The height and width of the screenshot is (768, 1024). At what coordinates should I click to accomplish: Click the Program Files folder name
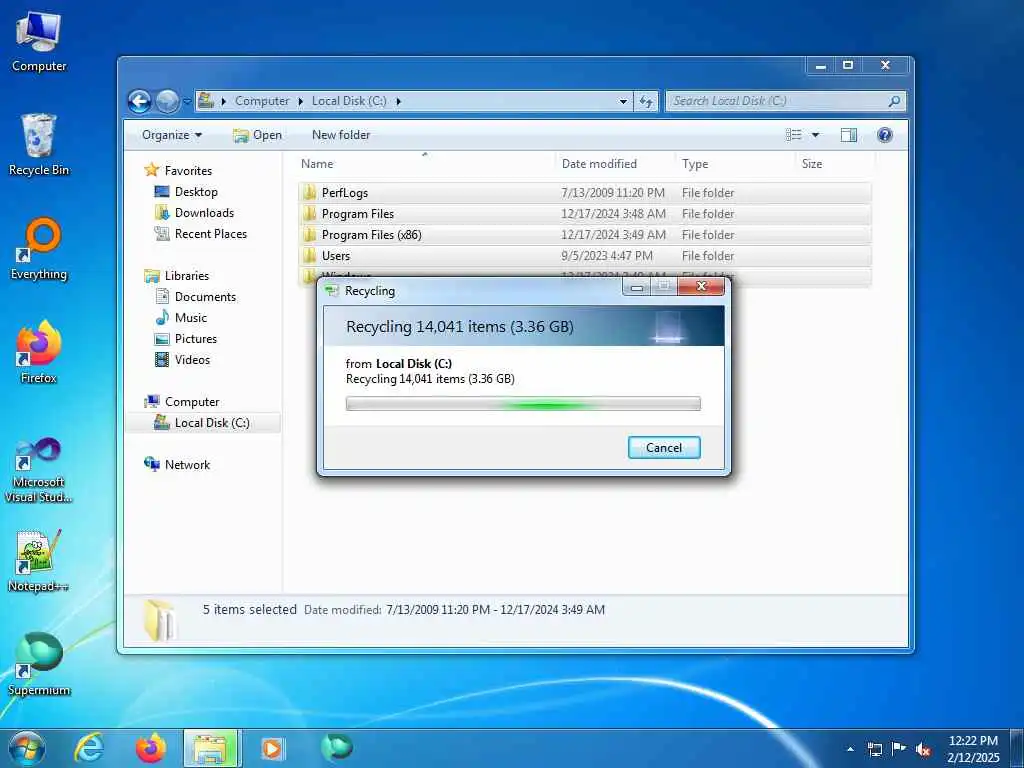[x=358, y=214]
